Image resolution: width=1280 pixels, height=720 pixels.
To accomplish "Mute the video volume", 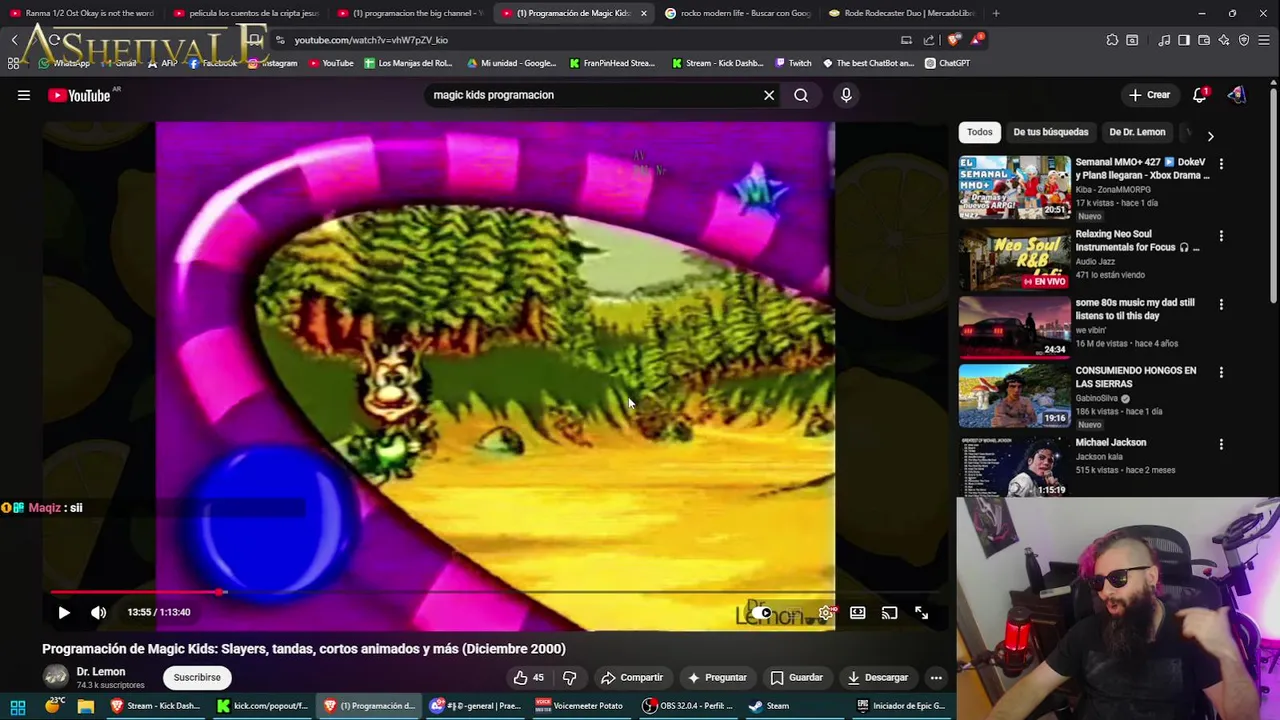I will pyautogui.click(x=98, y=612).
